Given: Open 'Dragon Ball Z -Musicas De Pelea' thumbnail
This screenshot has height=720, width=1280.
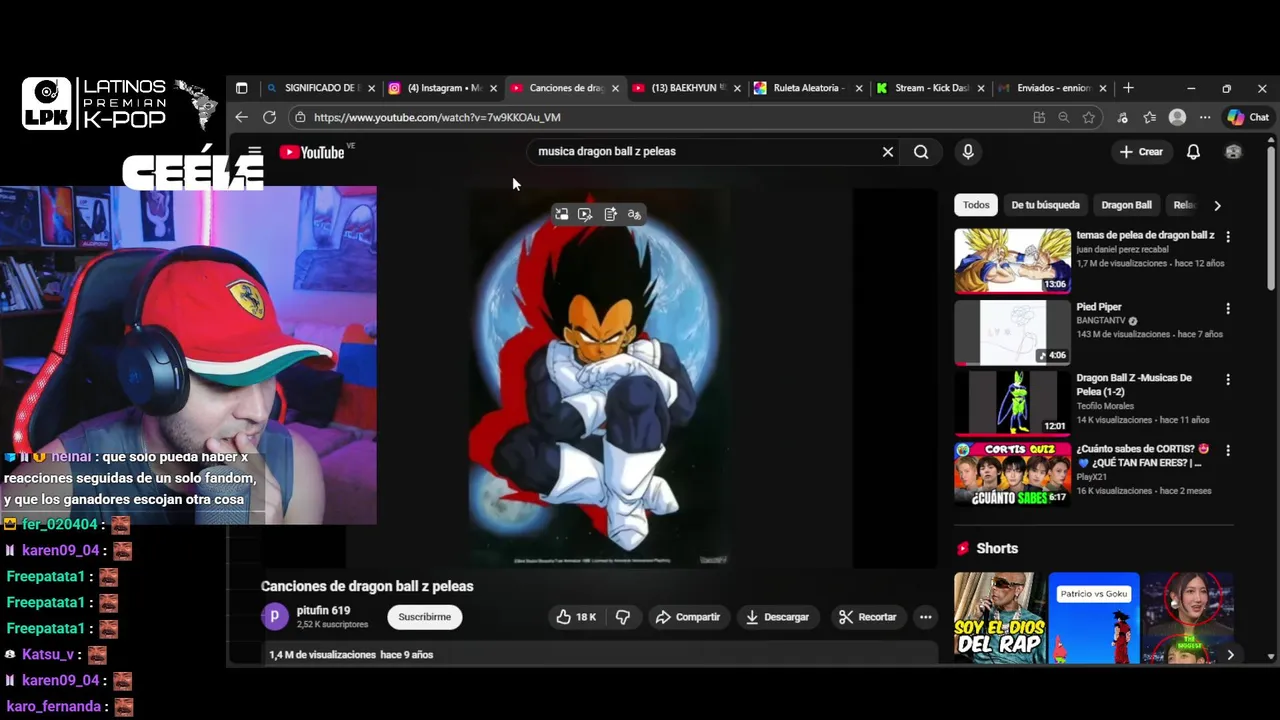Looking at the screenshot, I should (x=1012, y=404).
